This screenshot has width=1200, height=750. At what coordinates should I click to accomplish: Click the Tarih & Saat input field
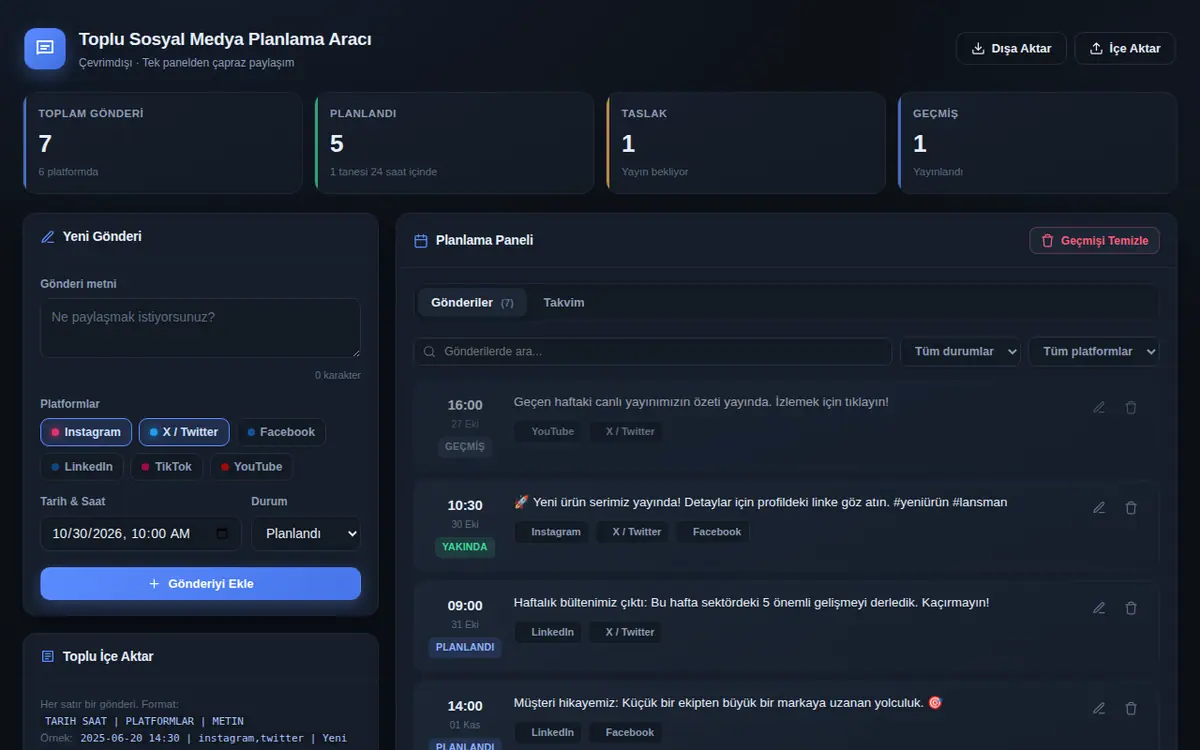141,534
